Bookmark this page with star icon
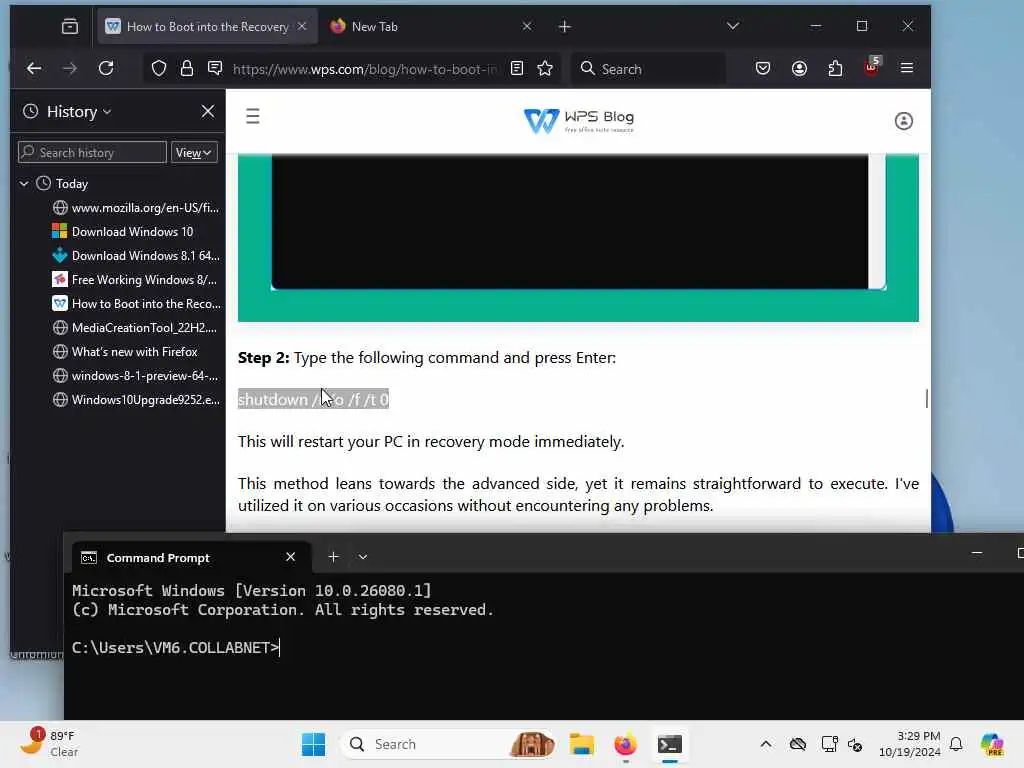Screen dimensions: 1024x768 (545, 68)
